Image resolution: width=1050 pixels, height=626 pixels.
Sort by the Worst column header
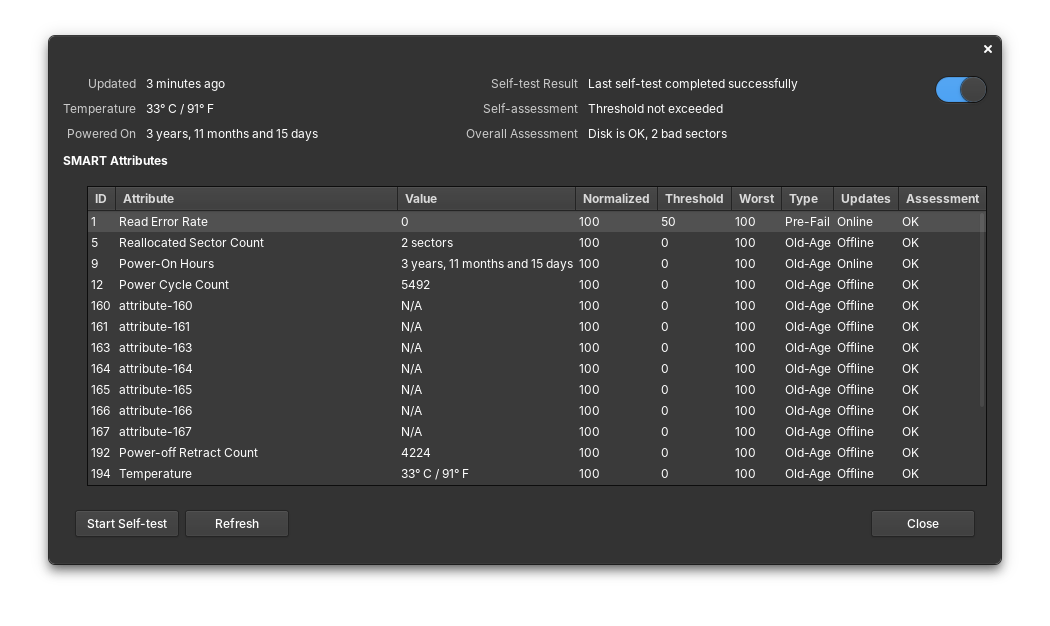pyautogui.click(x=756, y=198)
